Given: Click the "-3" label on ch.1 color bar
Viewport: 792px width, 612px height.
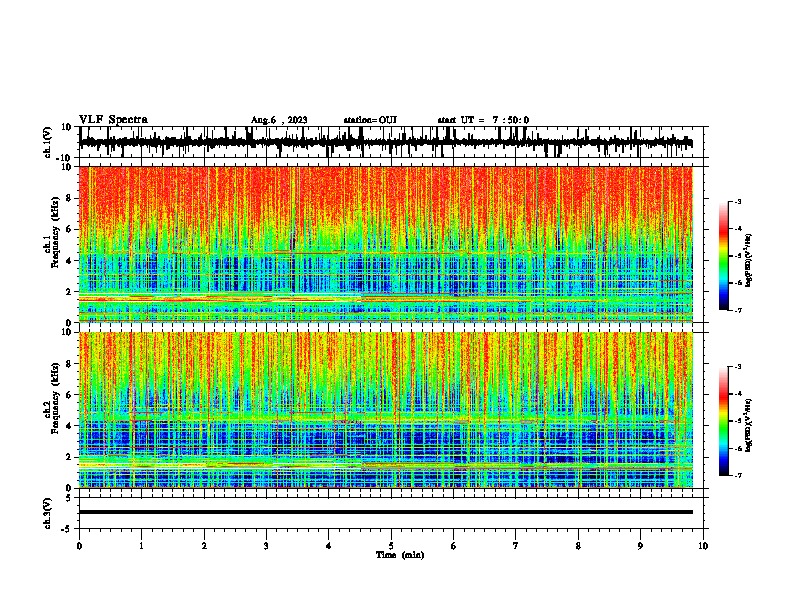Looking at the screenshot, I should [x=738, y=201].
